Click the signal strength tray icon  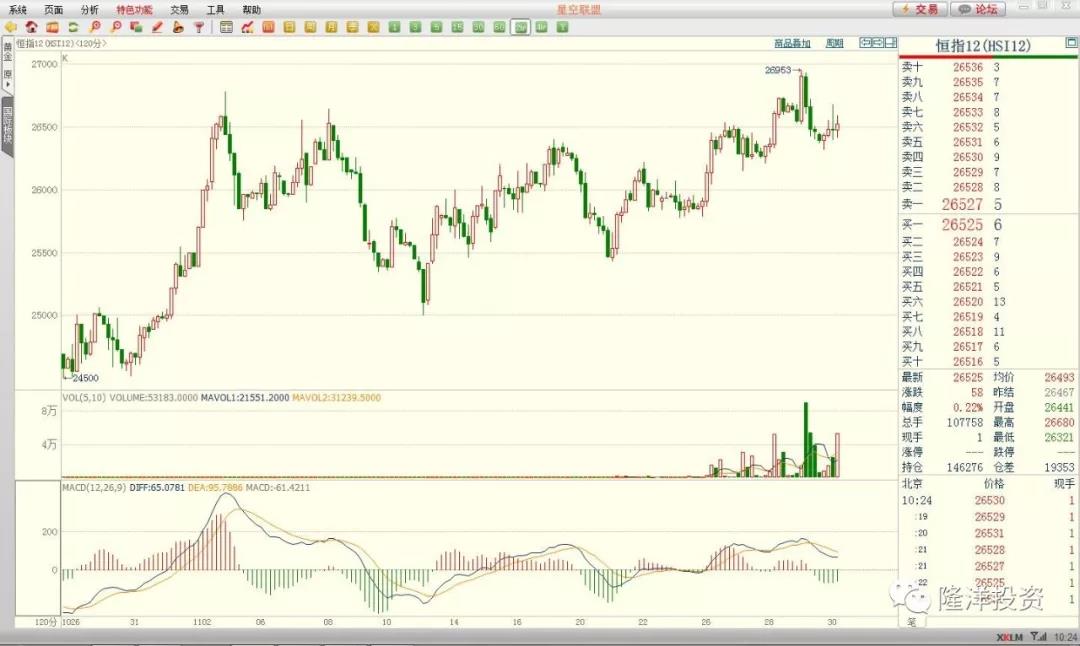pos(1039,637)
